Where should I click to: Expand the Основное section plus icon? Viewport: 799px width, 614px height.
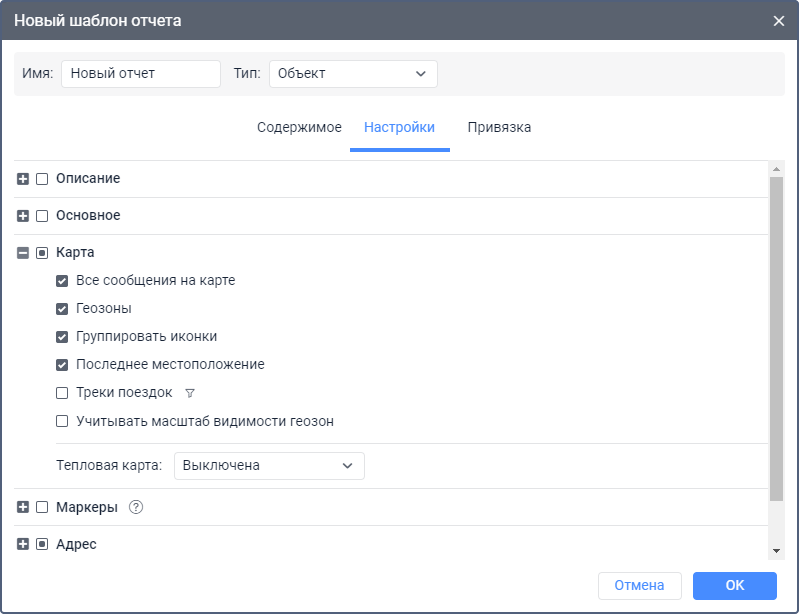click(x=23, y=216)
